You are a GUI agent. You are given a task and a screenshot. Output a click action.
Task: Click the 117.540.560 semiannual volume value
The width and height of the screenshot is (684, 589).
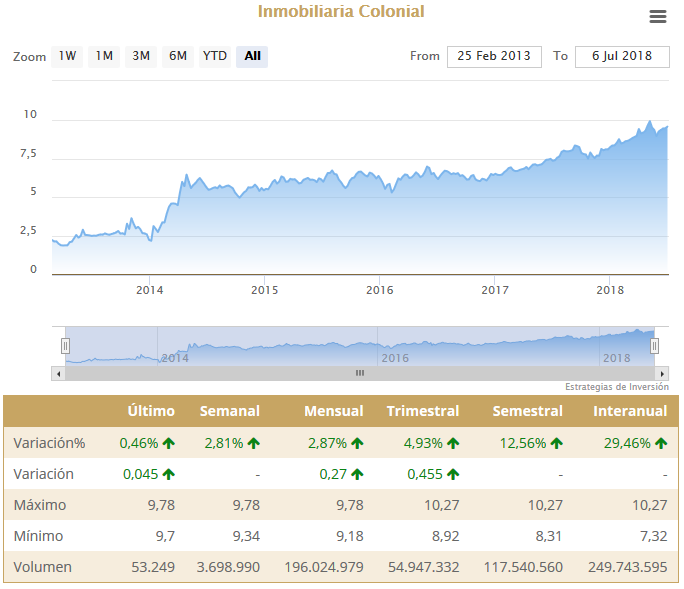tap(523, 567)
